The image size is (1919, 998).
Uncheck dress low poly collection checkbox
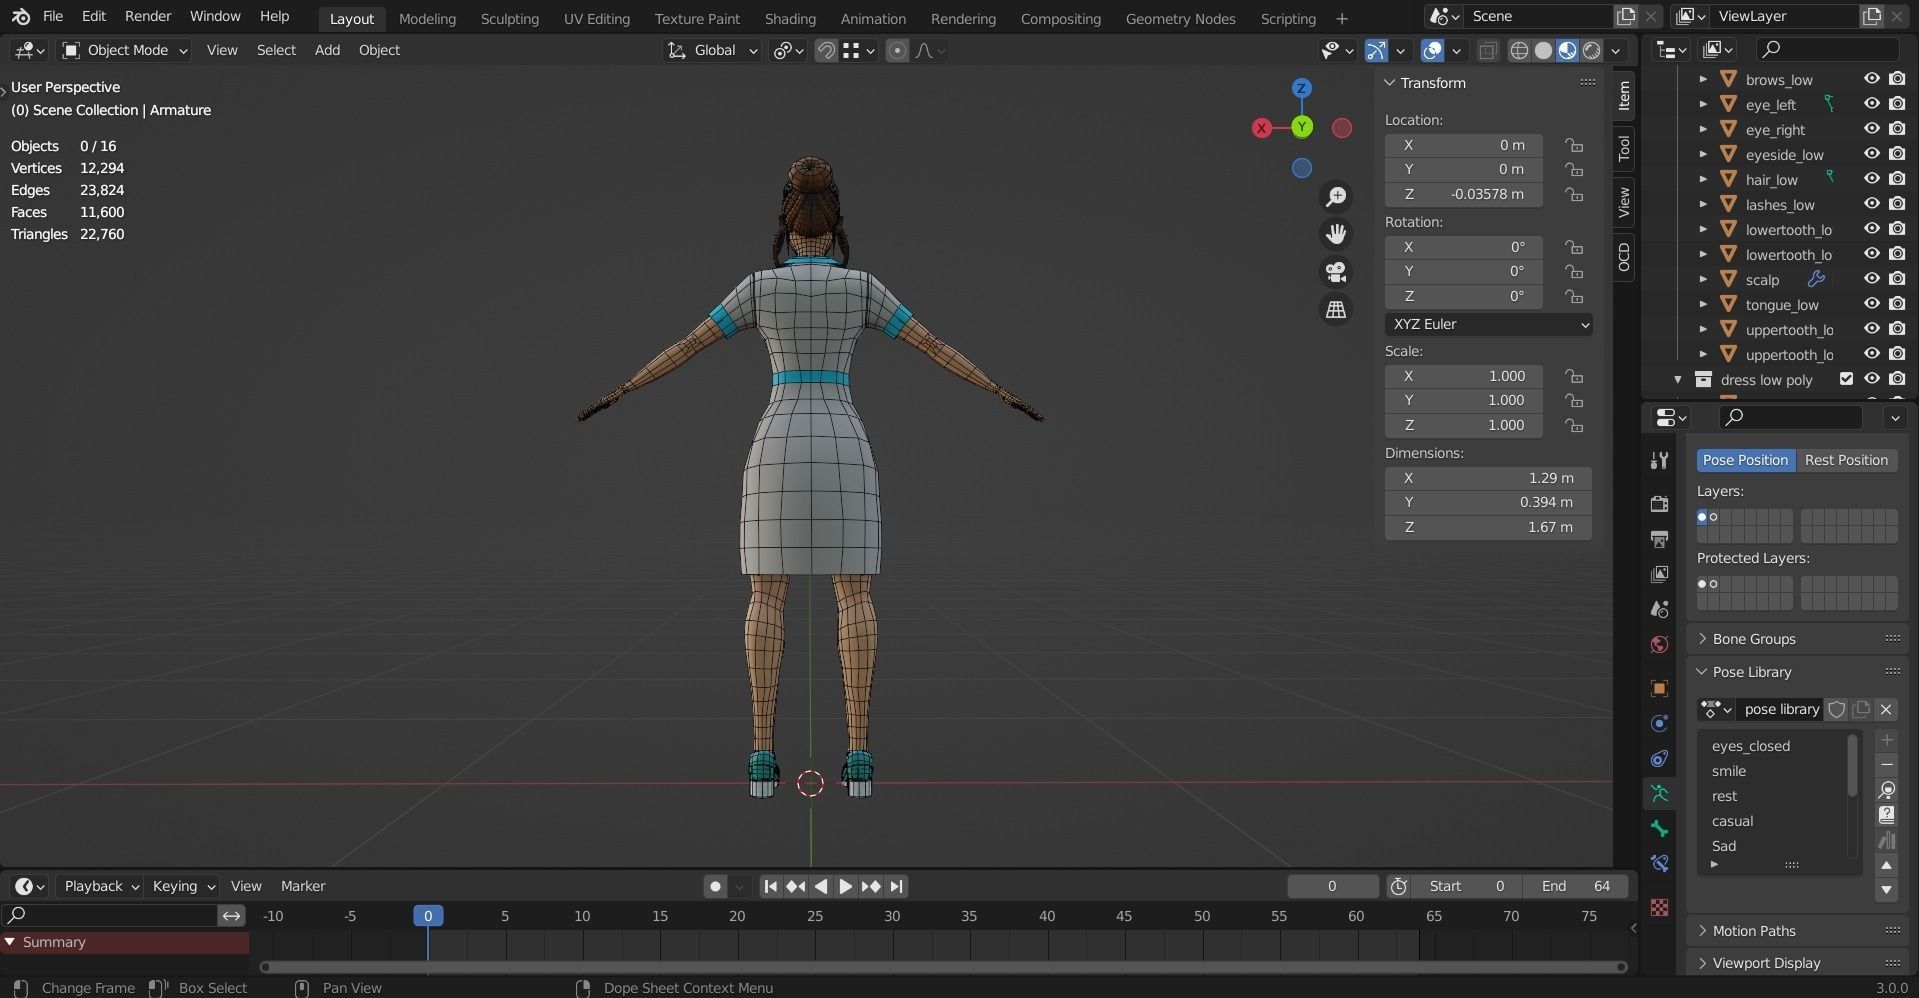click(x=1846, y=379)
